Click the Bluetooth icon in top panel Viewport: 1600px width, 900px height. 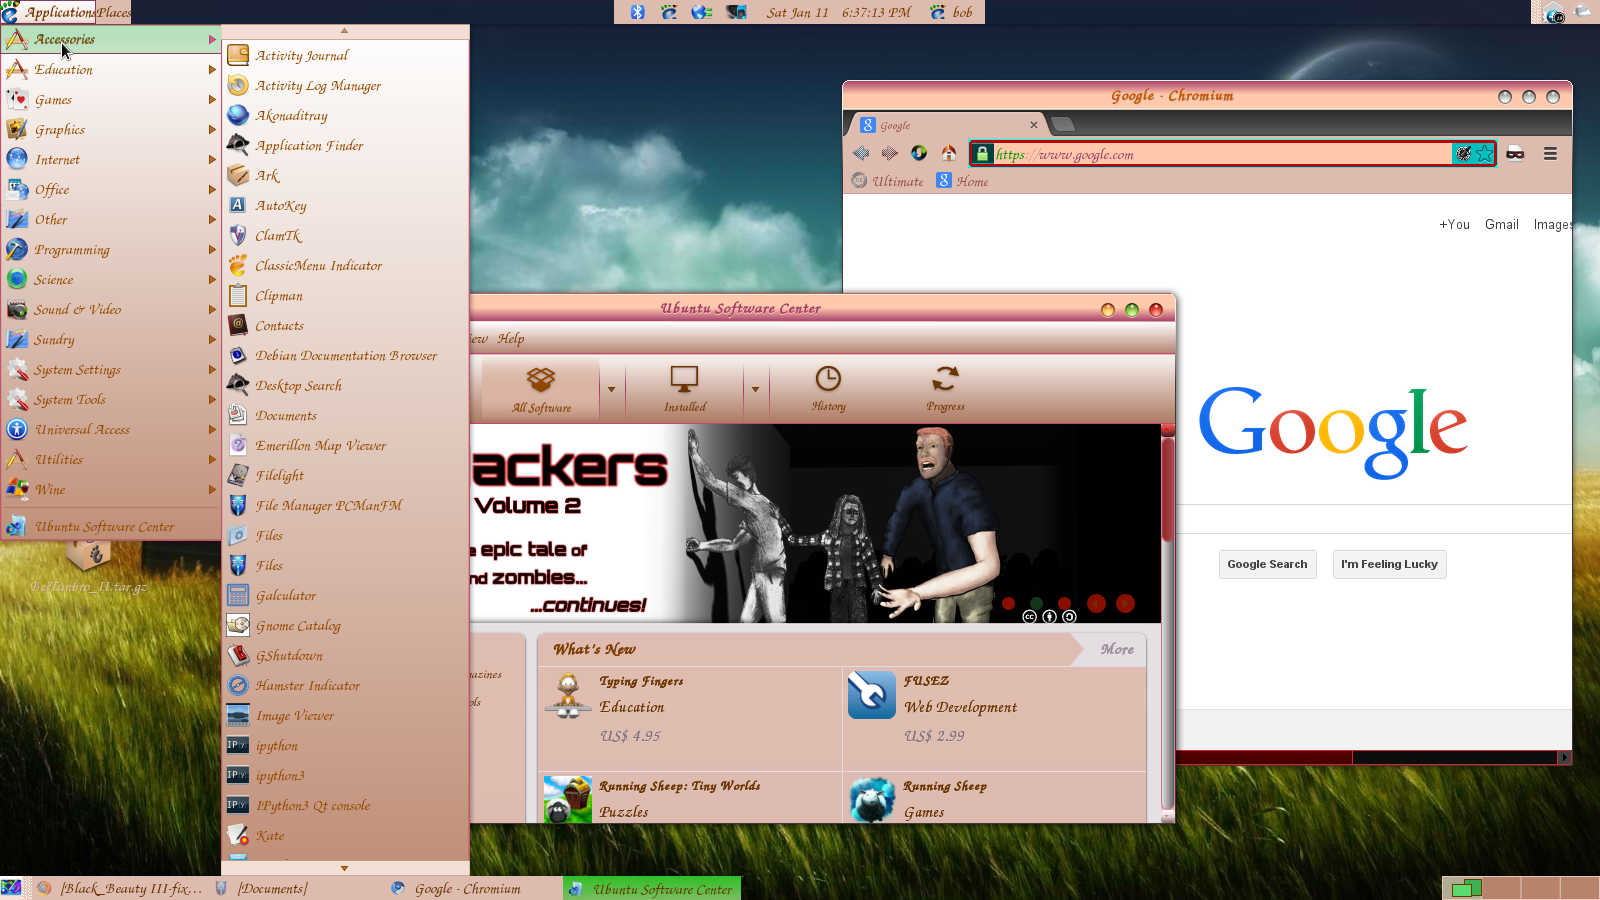coord(638,12)
